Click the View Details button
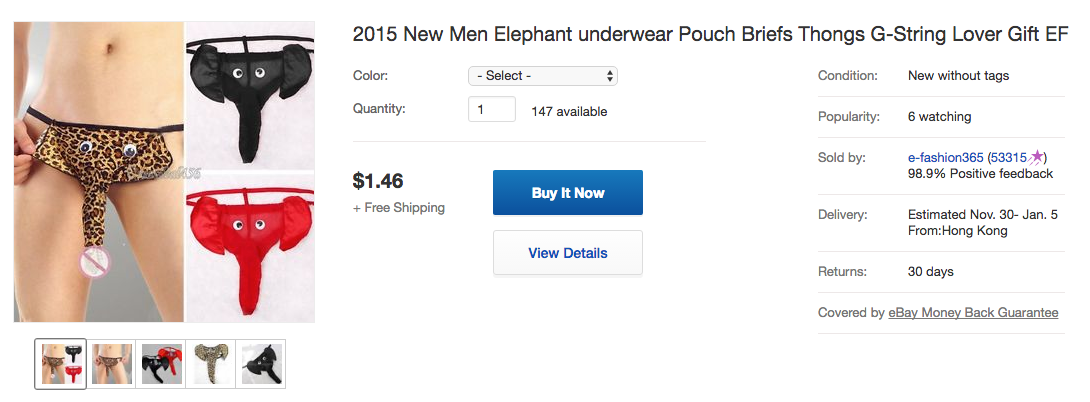 pos(567,253)
